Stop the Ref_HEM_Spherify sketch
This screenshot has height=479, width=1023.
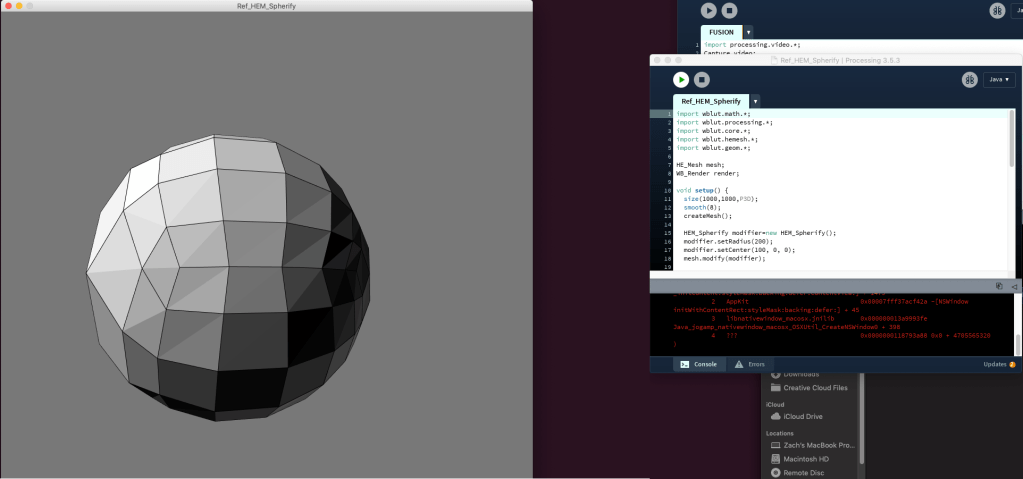coord(702,80)
